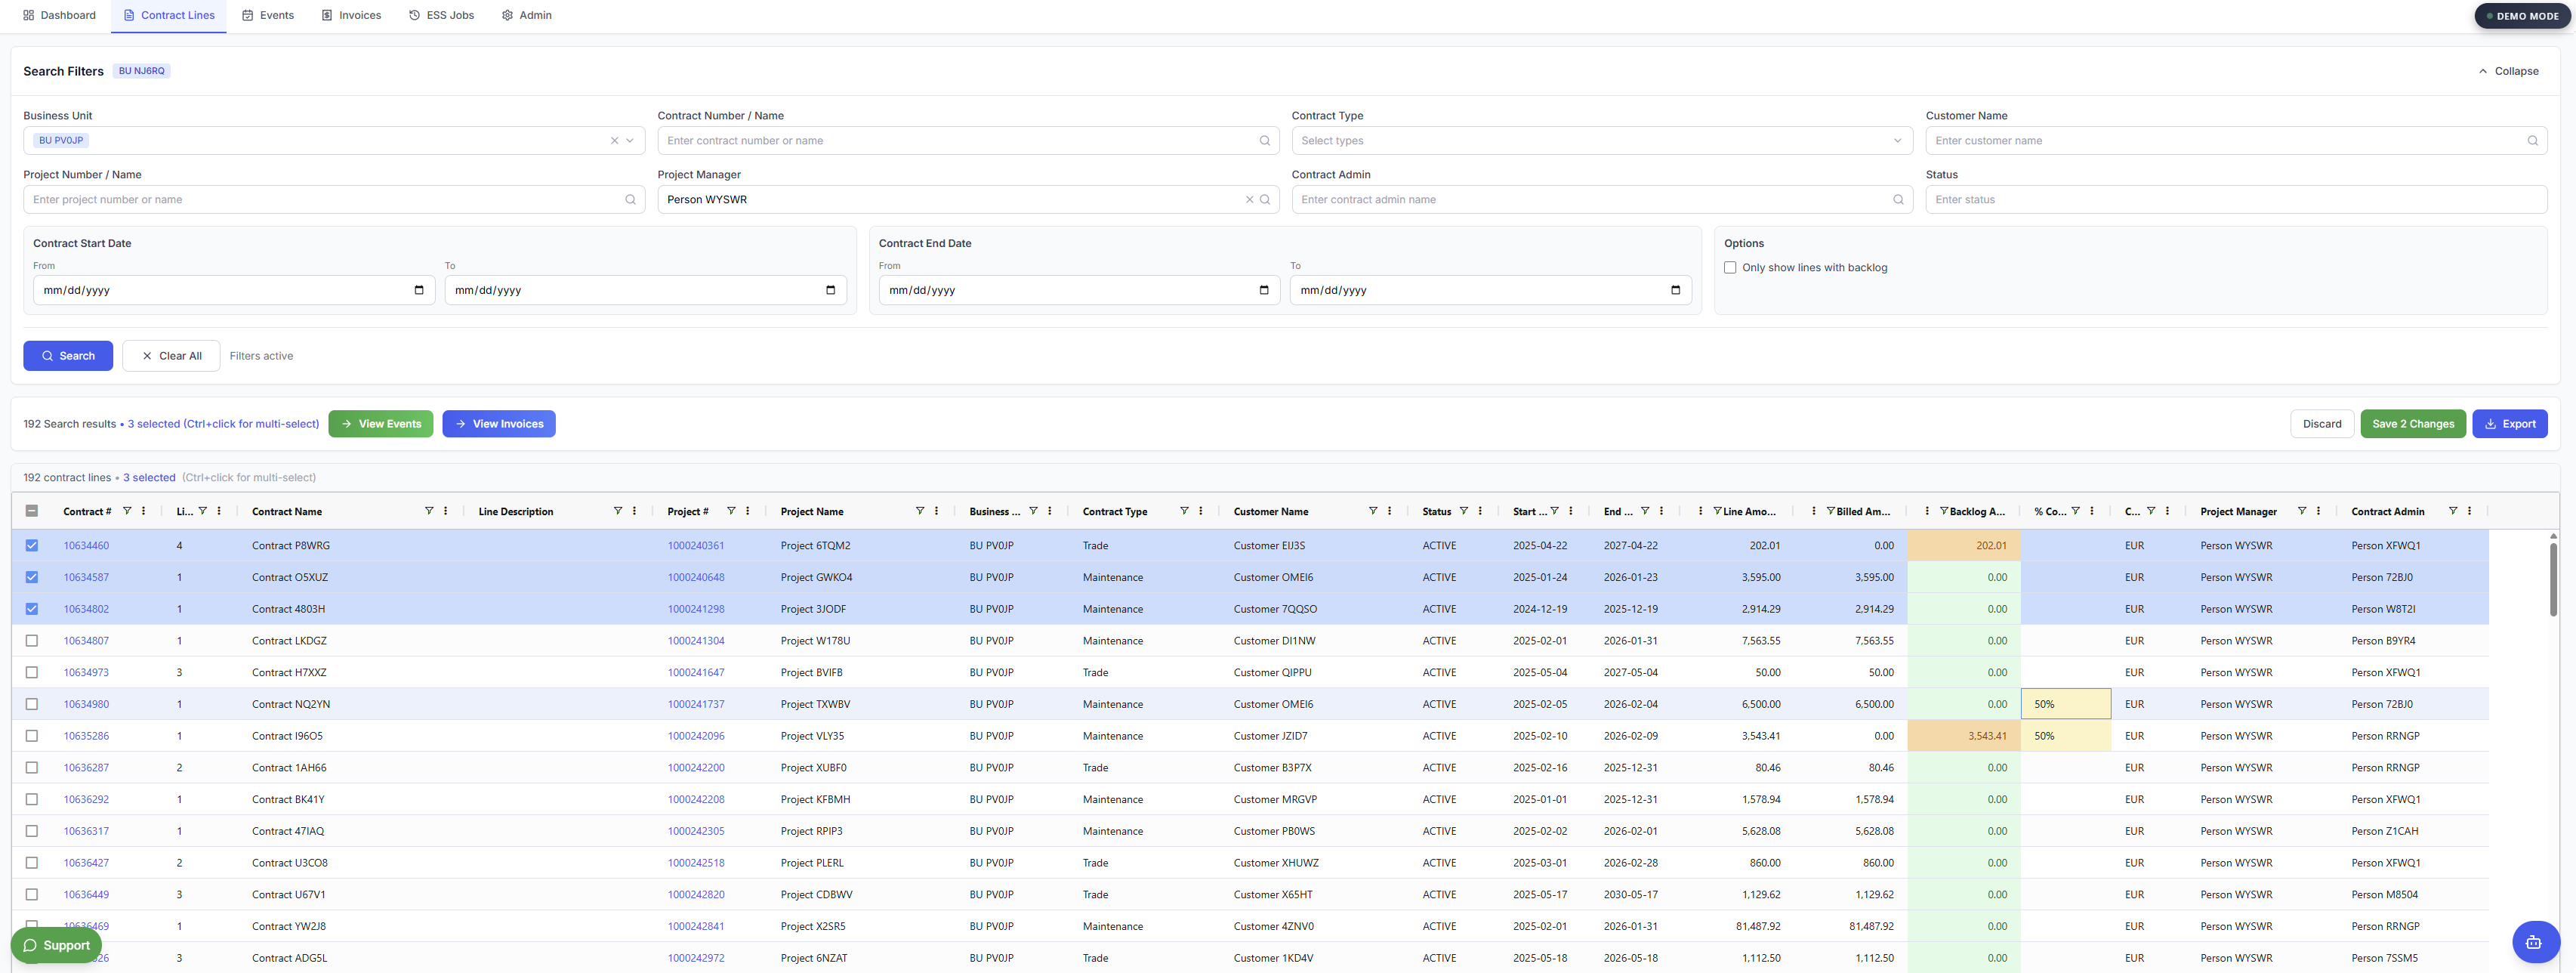Open the calendar picker for Contract End Date From
The image size is (2576, 973).
1263,290
